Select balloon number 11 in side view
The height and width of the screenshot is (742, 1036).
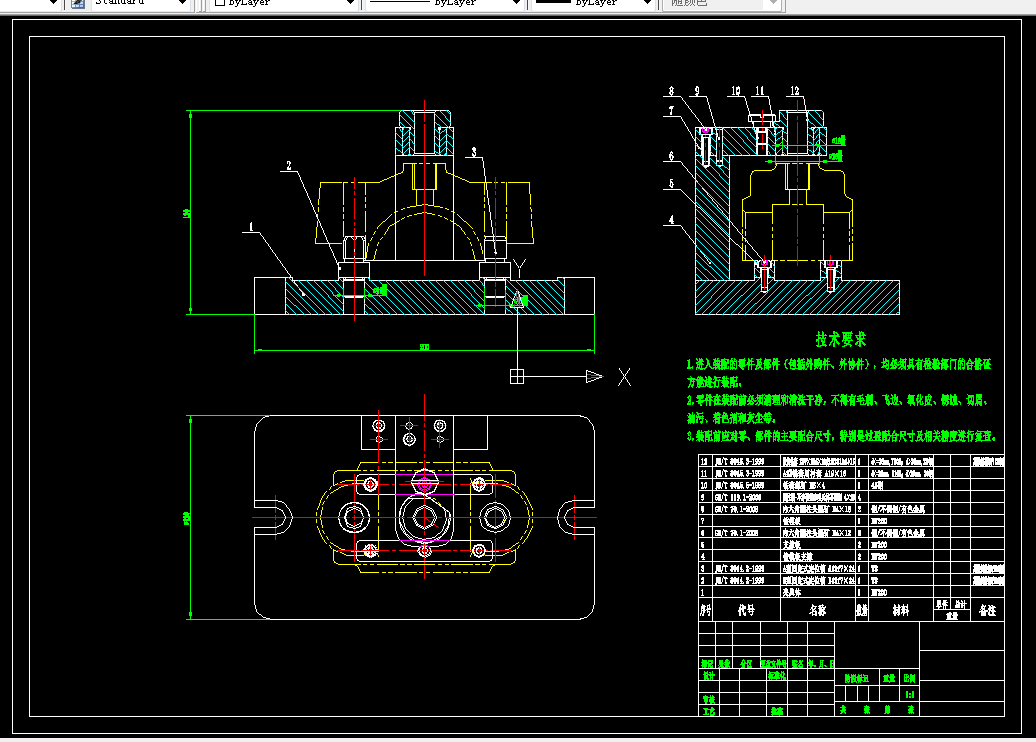[760, 91]
